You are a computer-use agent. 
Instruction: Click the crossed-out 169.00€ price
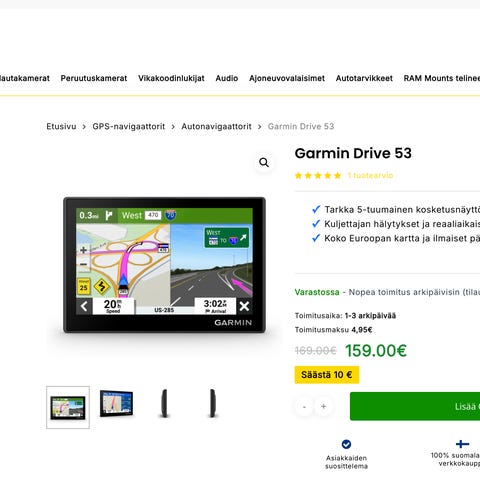[x=316, y=351]
